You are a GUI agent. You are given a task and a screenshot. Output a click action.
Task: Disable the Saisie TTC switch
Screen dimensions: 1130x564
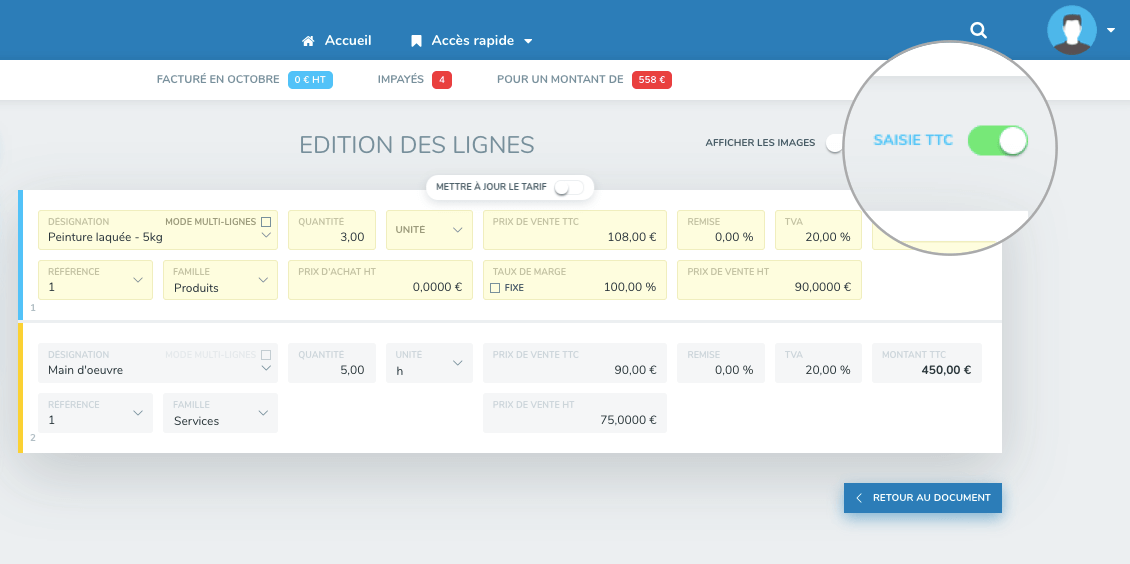click(x=997, y=141)
